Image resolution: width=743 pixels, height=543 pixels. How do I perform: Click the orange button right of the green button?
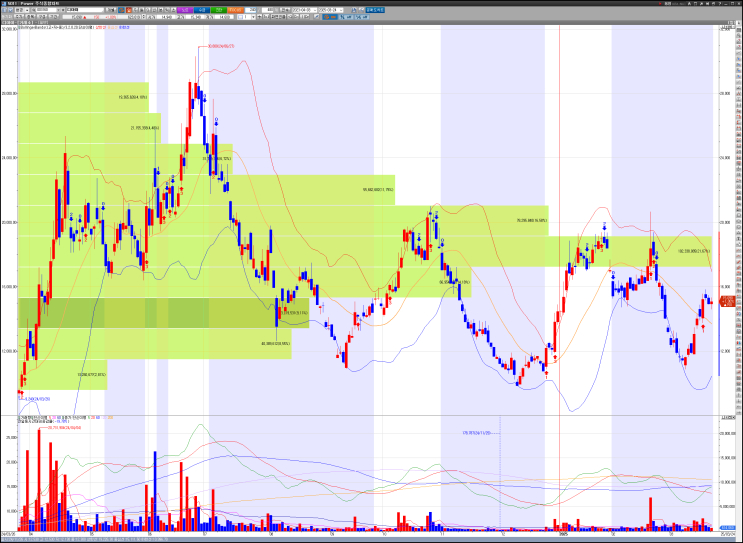tap(236, 10)
